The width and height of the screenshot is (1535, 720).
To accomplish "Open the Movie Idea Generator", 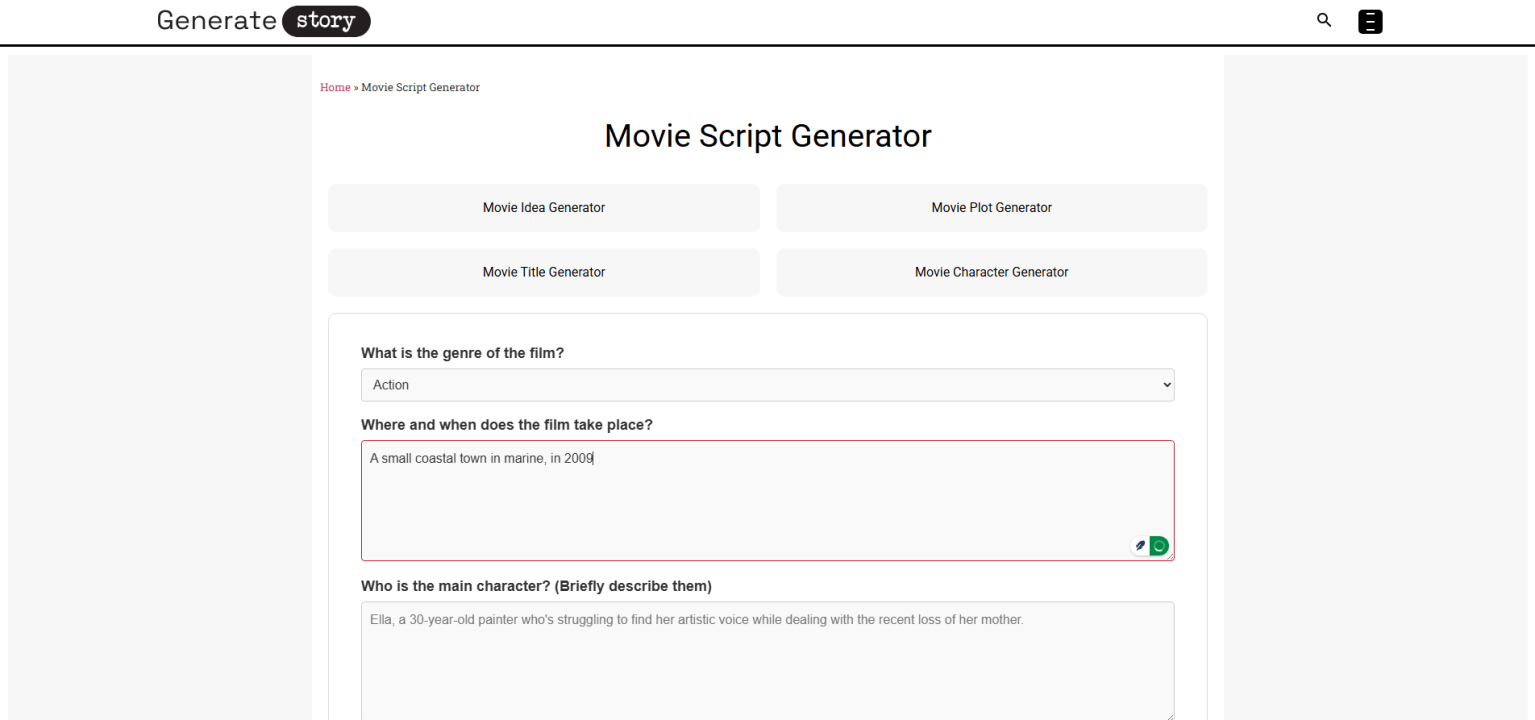I will point(543,207).
